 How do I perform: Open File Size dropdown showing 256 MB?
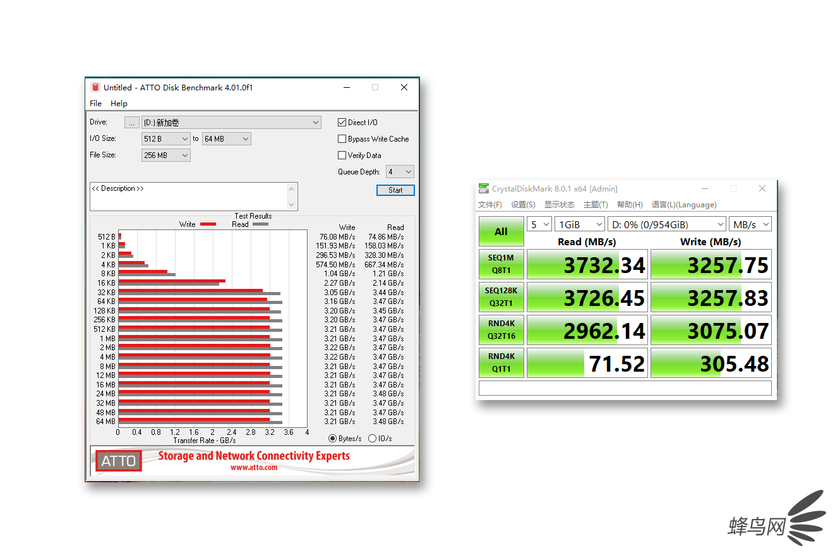[x=166, y=155]
